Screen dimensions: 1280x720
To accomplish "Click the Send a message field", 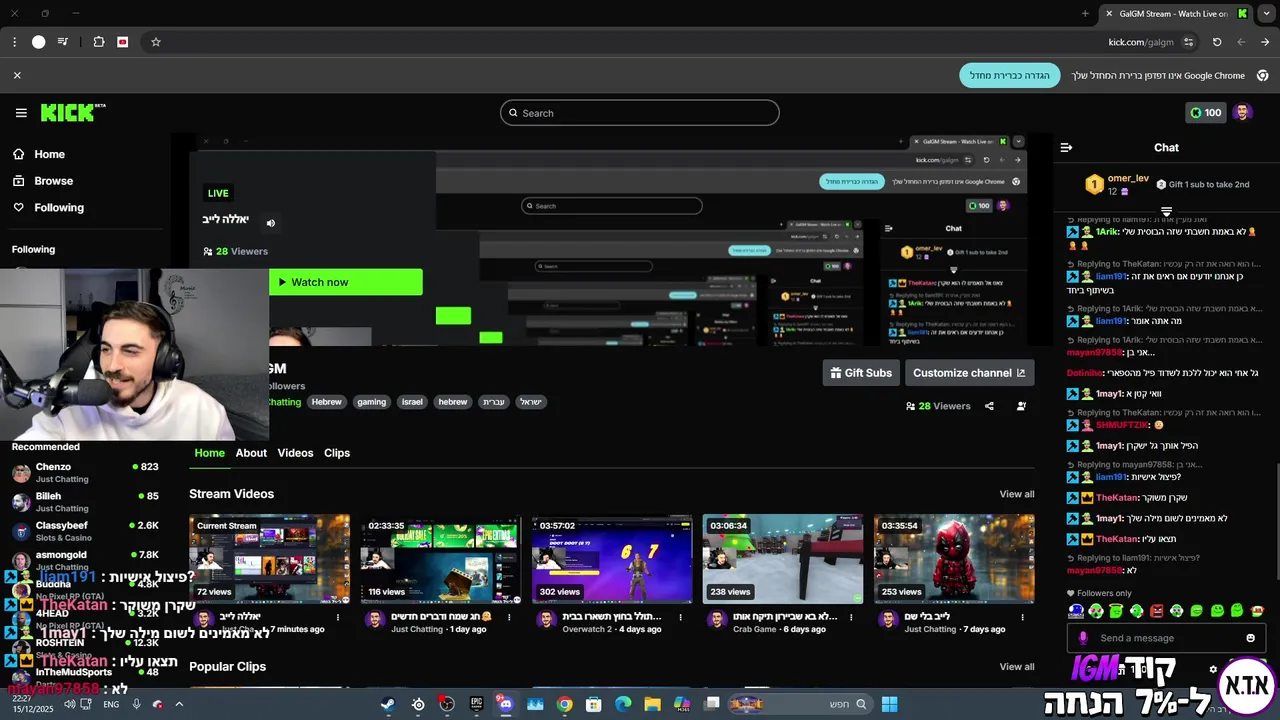I will click(1166, 638).
